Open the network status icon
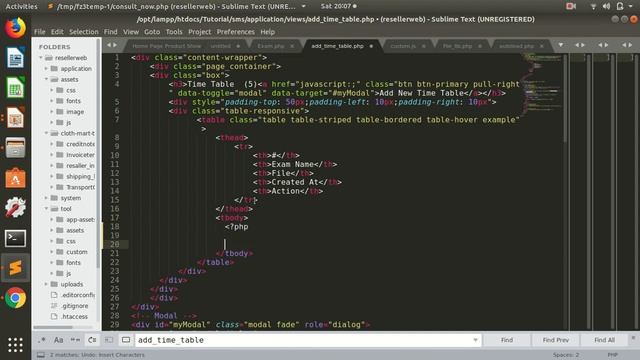Screen dimensions: 640x360 (x=593, y=6)
